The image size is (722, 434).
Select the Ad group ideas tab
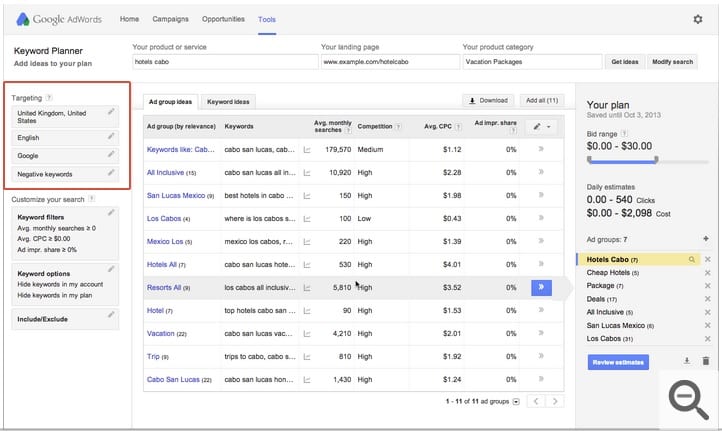tap(170, 102)
